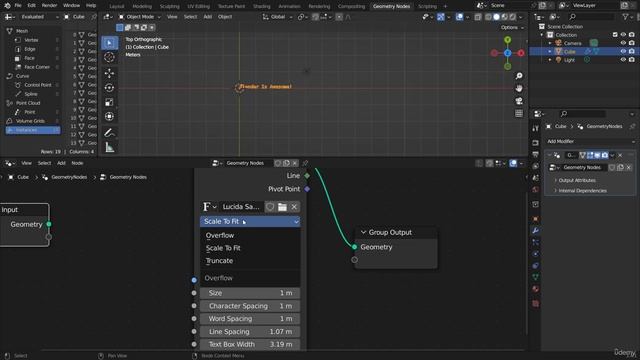The image size is (640, 360).
Task: Toggle X-ray mode in viewport header
Action: pos(478,17)
